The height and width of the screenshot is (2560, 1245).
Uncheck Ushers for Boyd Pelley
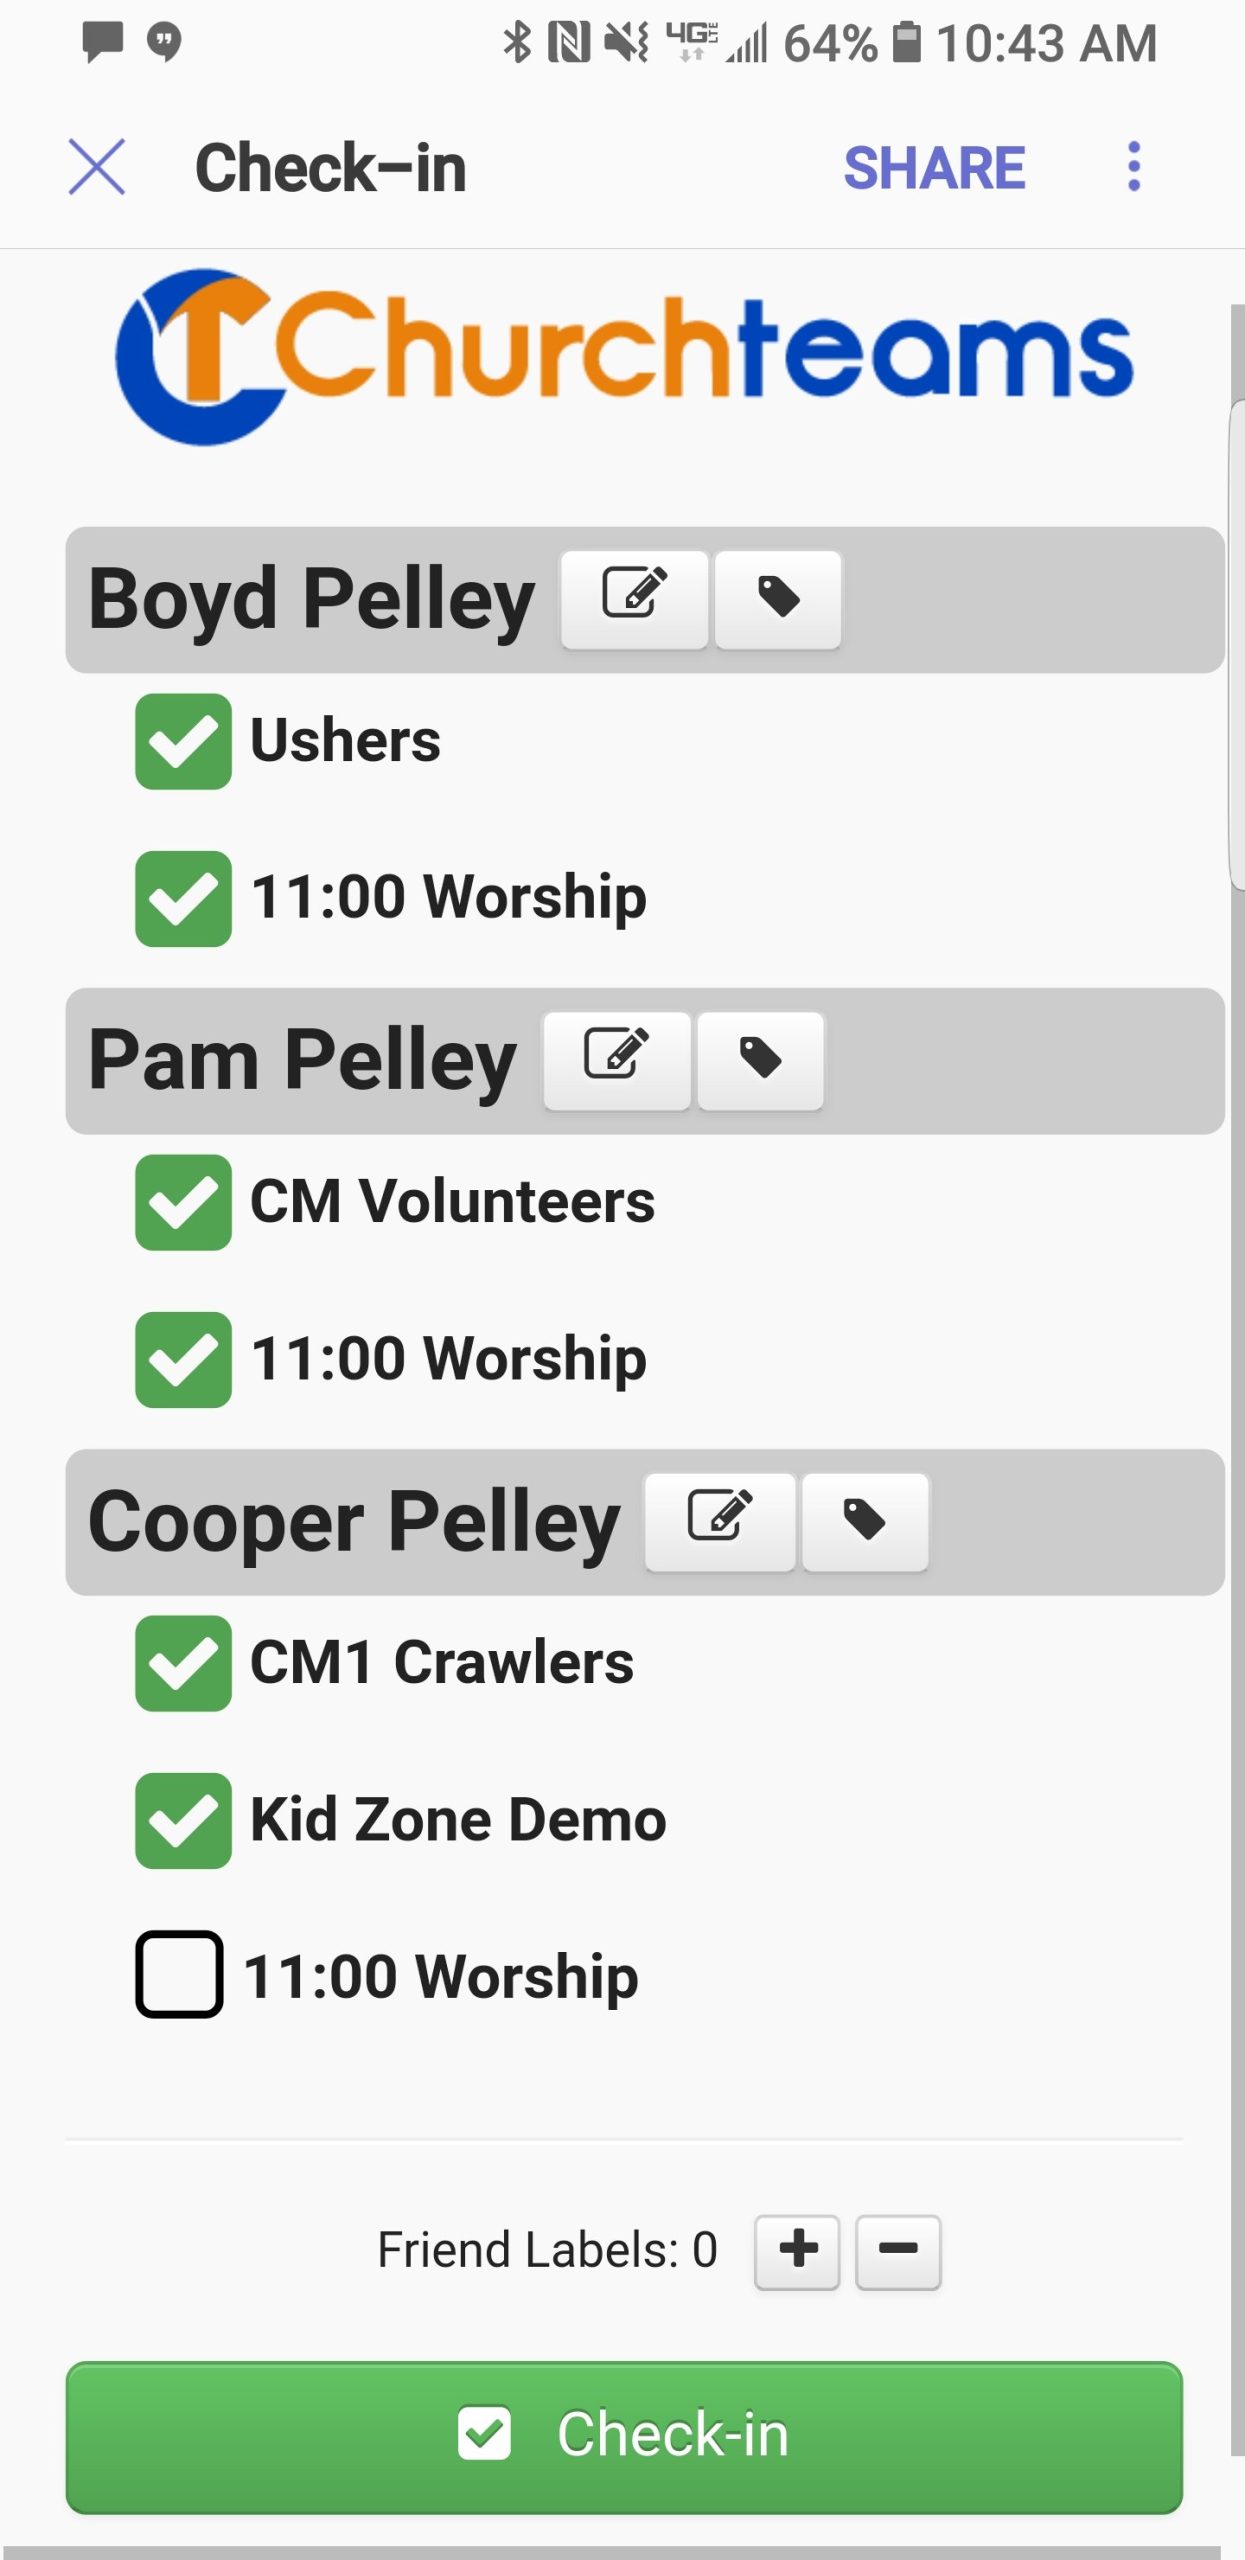coord(183,741)
